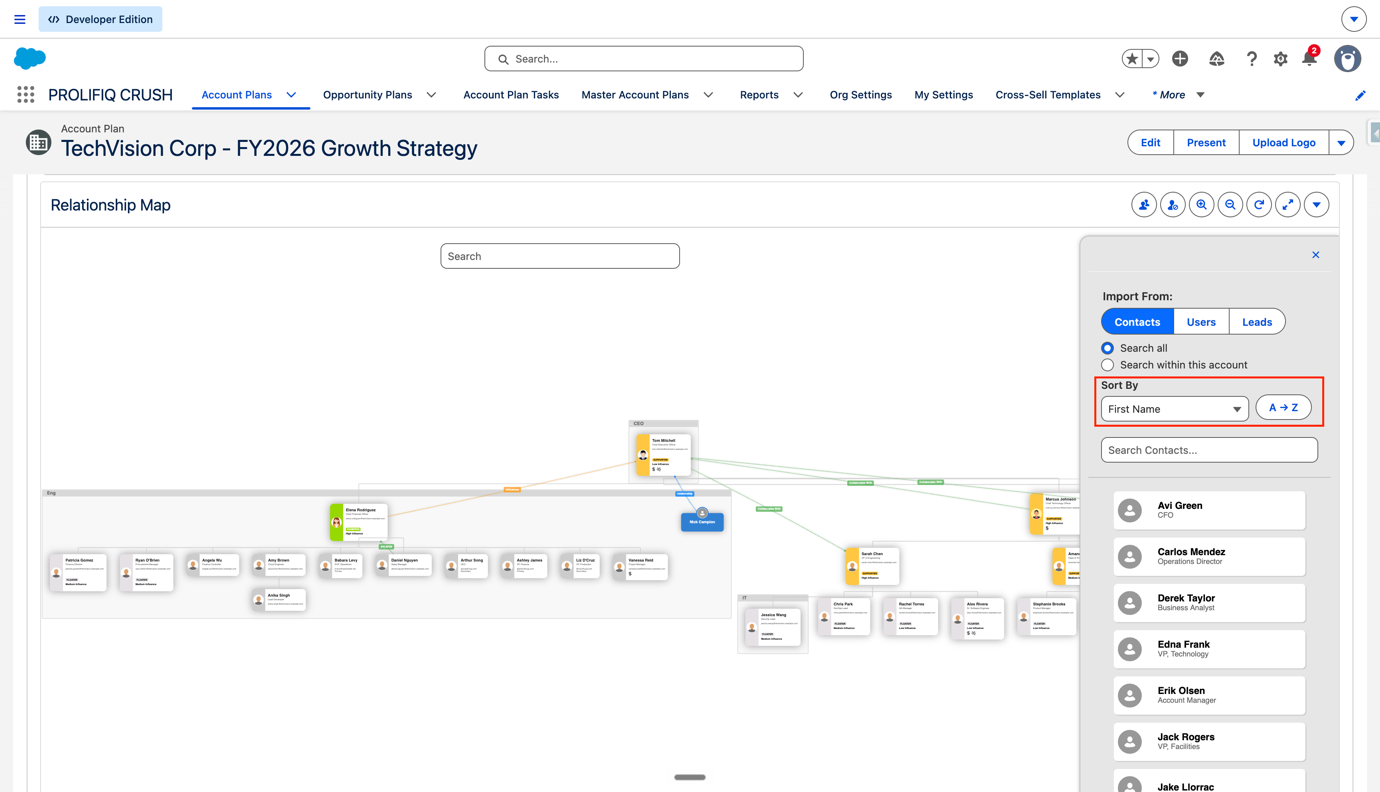Open Trailhead guidance icon

coord(1217,59)
